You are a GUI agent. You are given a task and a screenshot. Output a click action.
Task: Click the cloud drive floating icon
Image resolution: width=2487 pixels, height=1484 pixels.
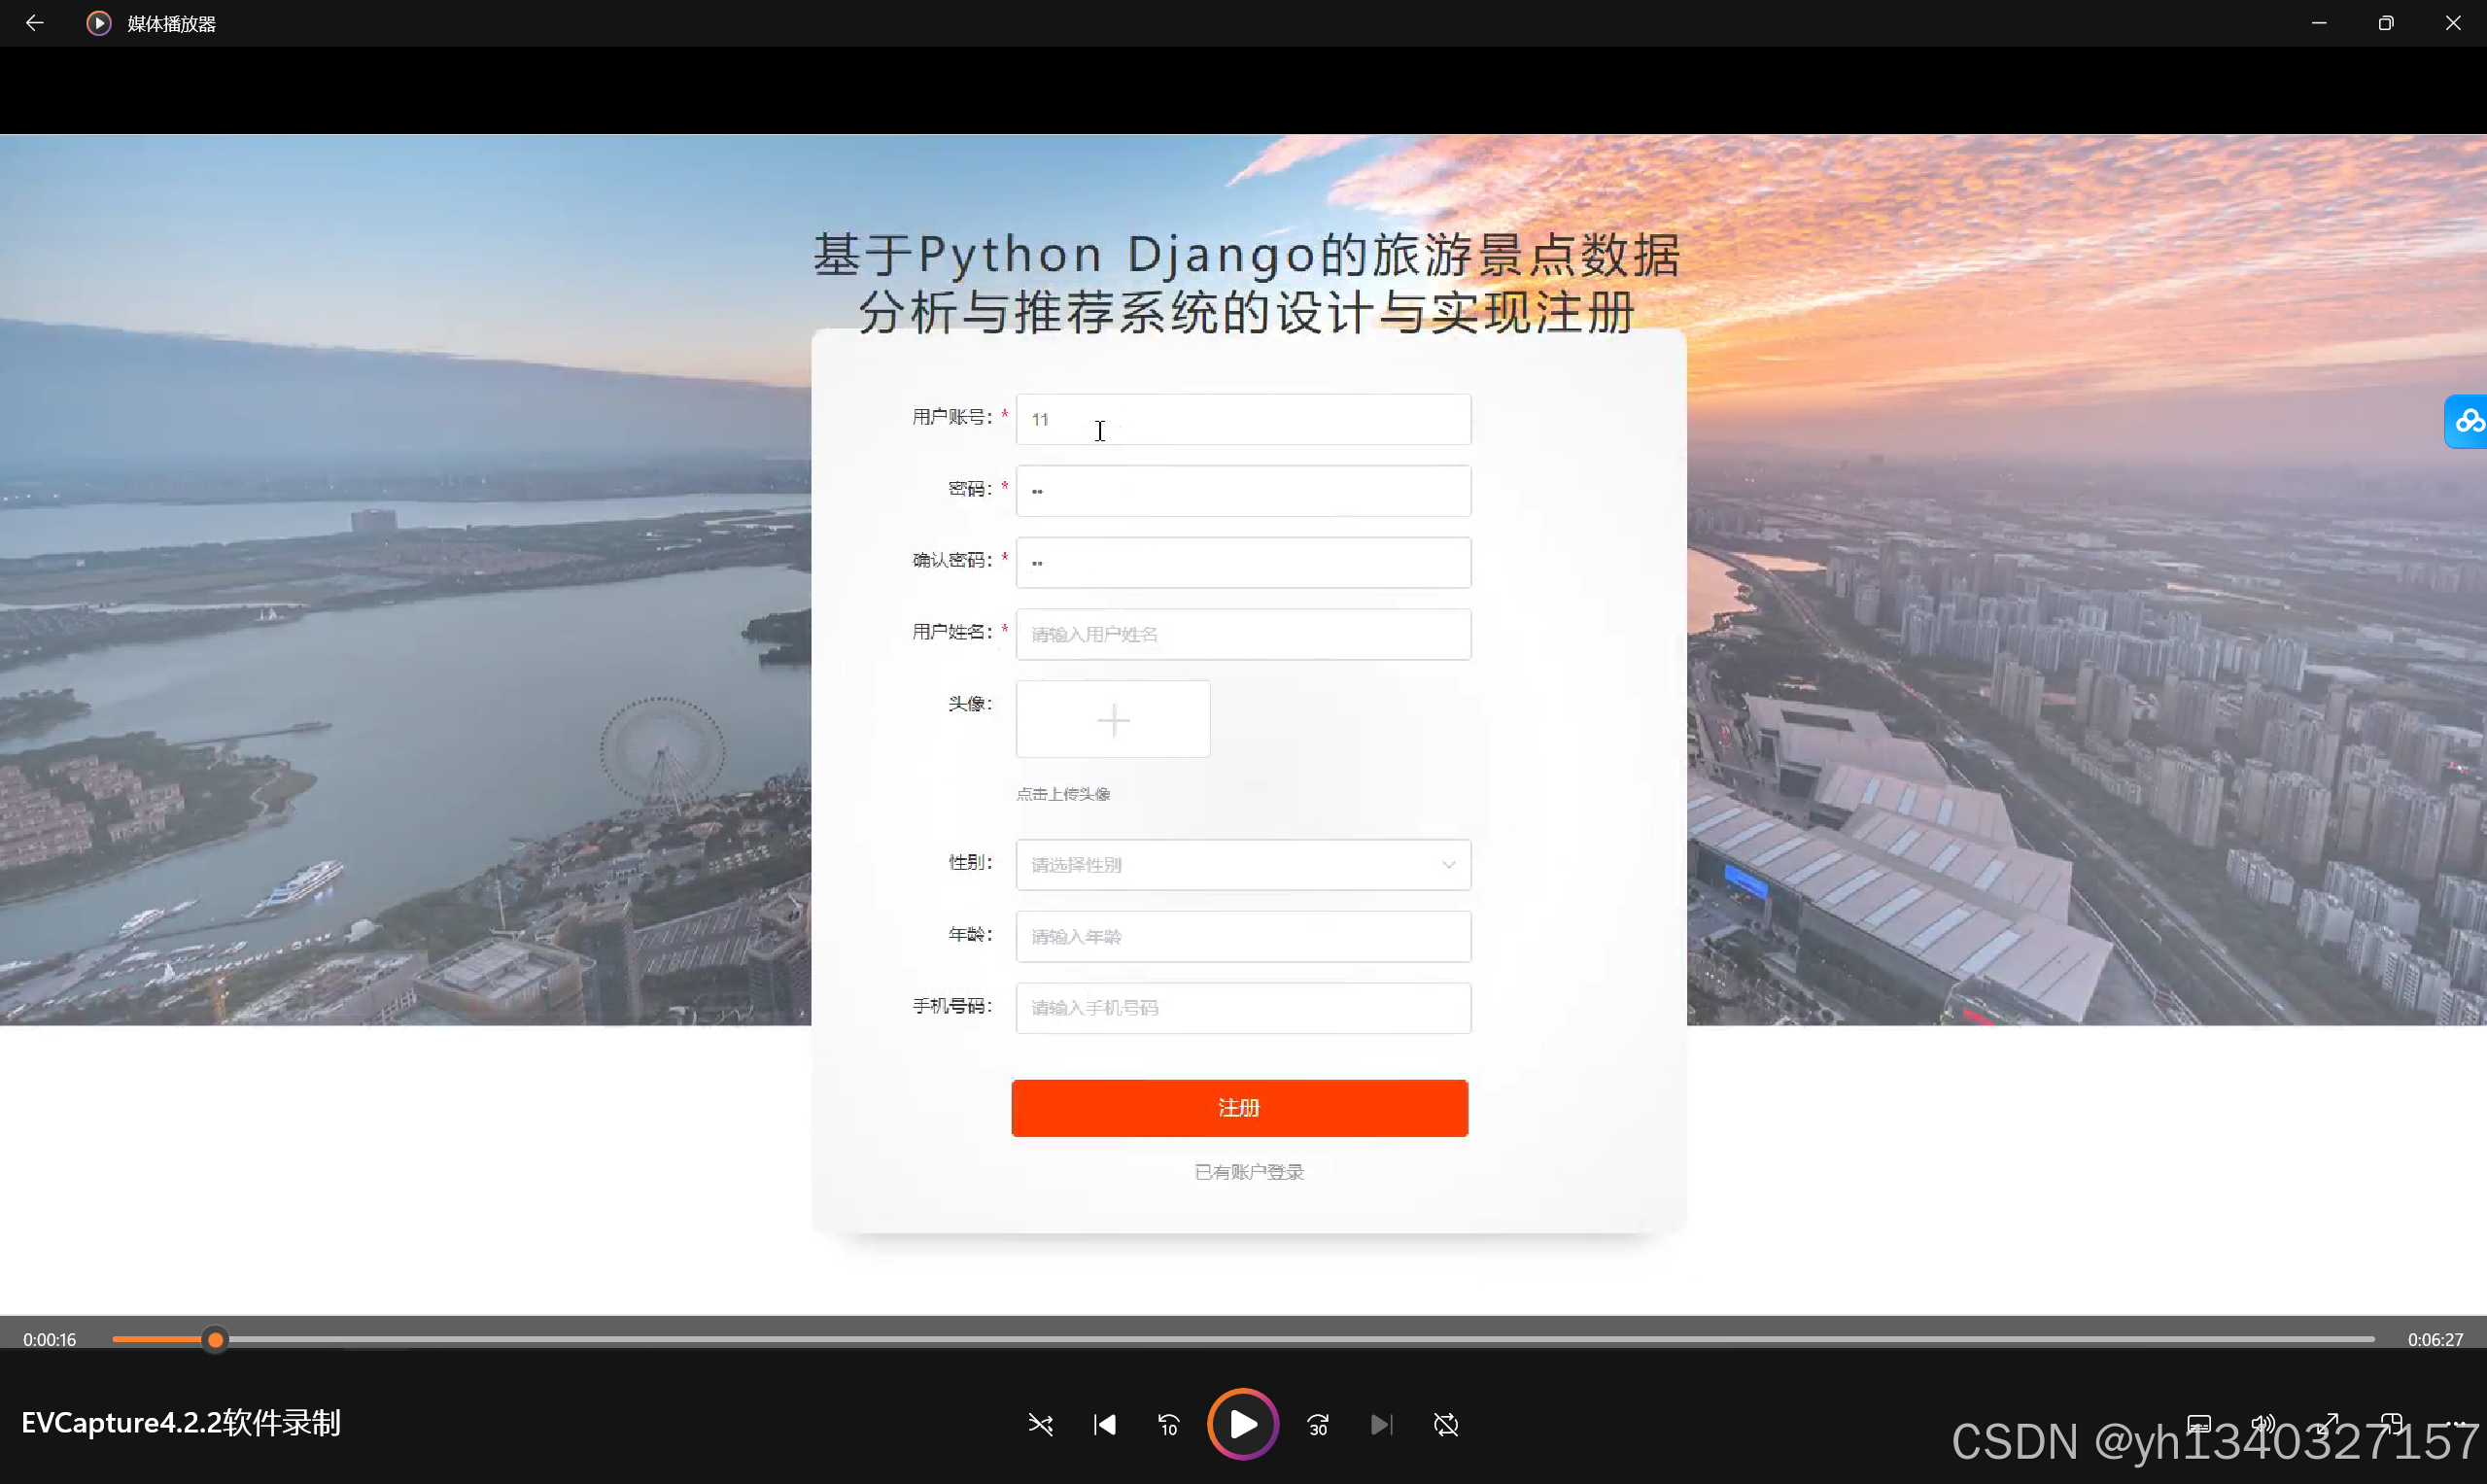point(2467,421)
